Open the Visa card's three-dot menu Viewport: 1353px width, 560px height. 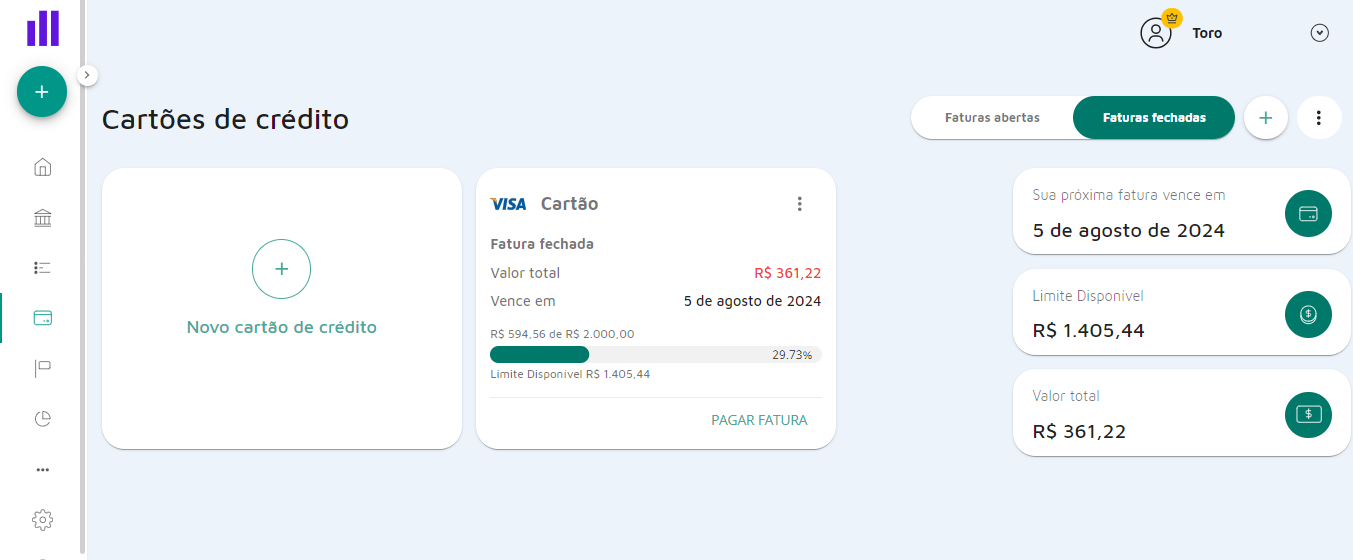(x=799, y=204)
